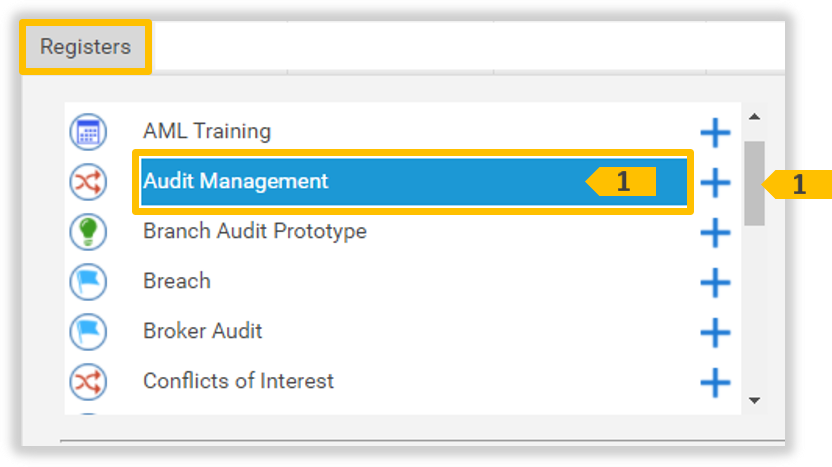Add a new Audit Management record
This screenshot has width=832, height=467.
tap(715, 182)
